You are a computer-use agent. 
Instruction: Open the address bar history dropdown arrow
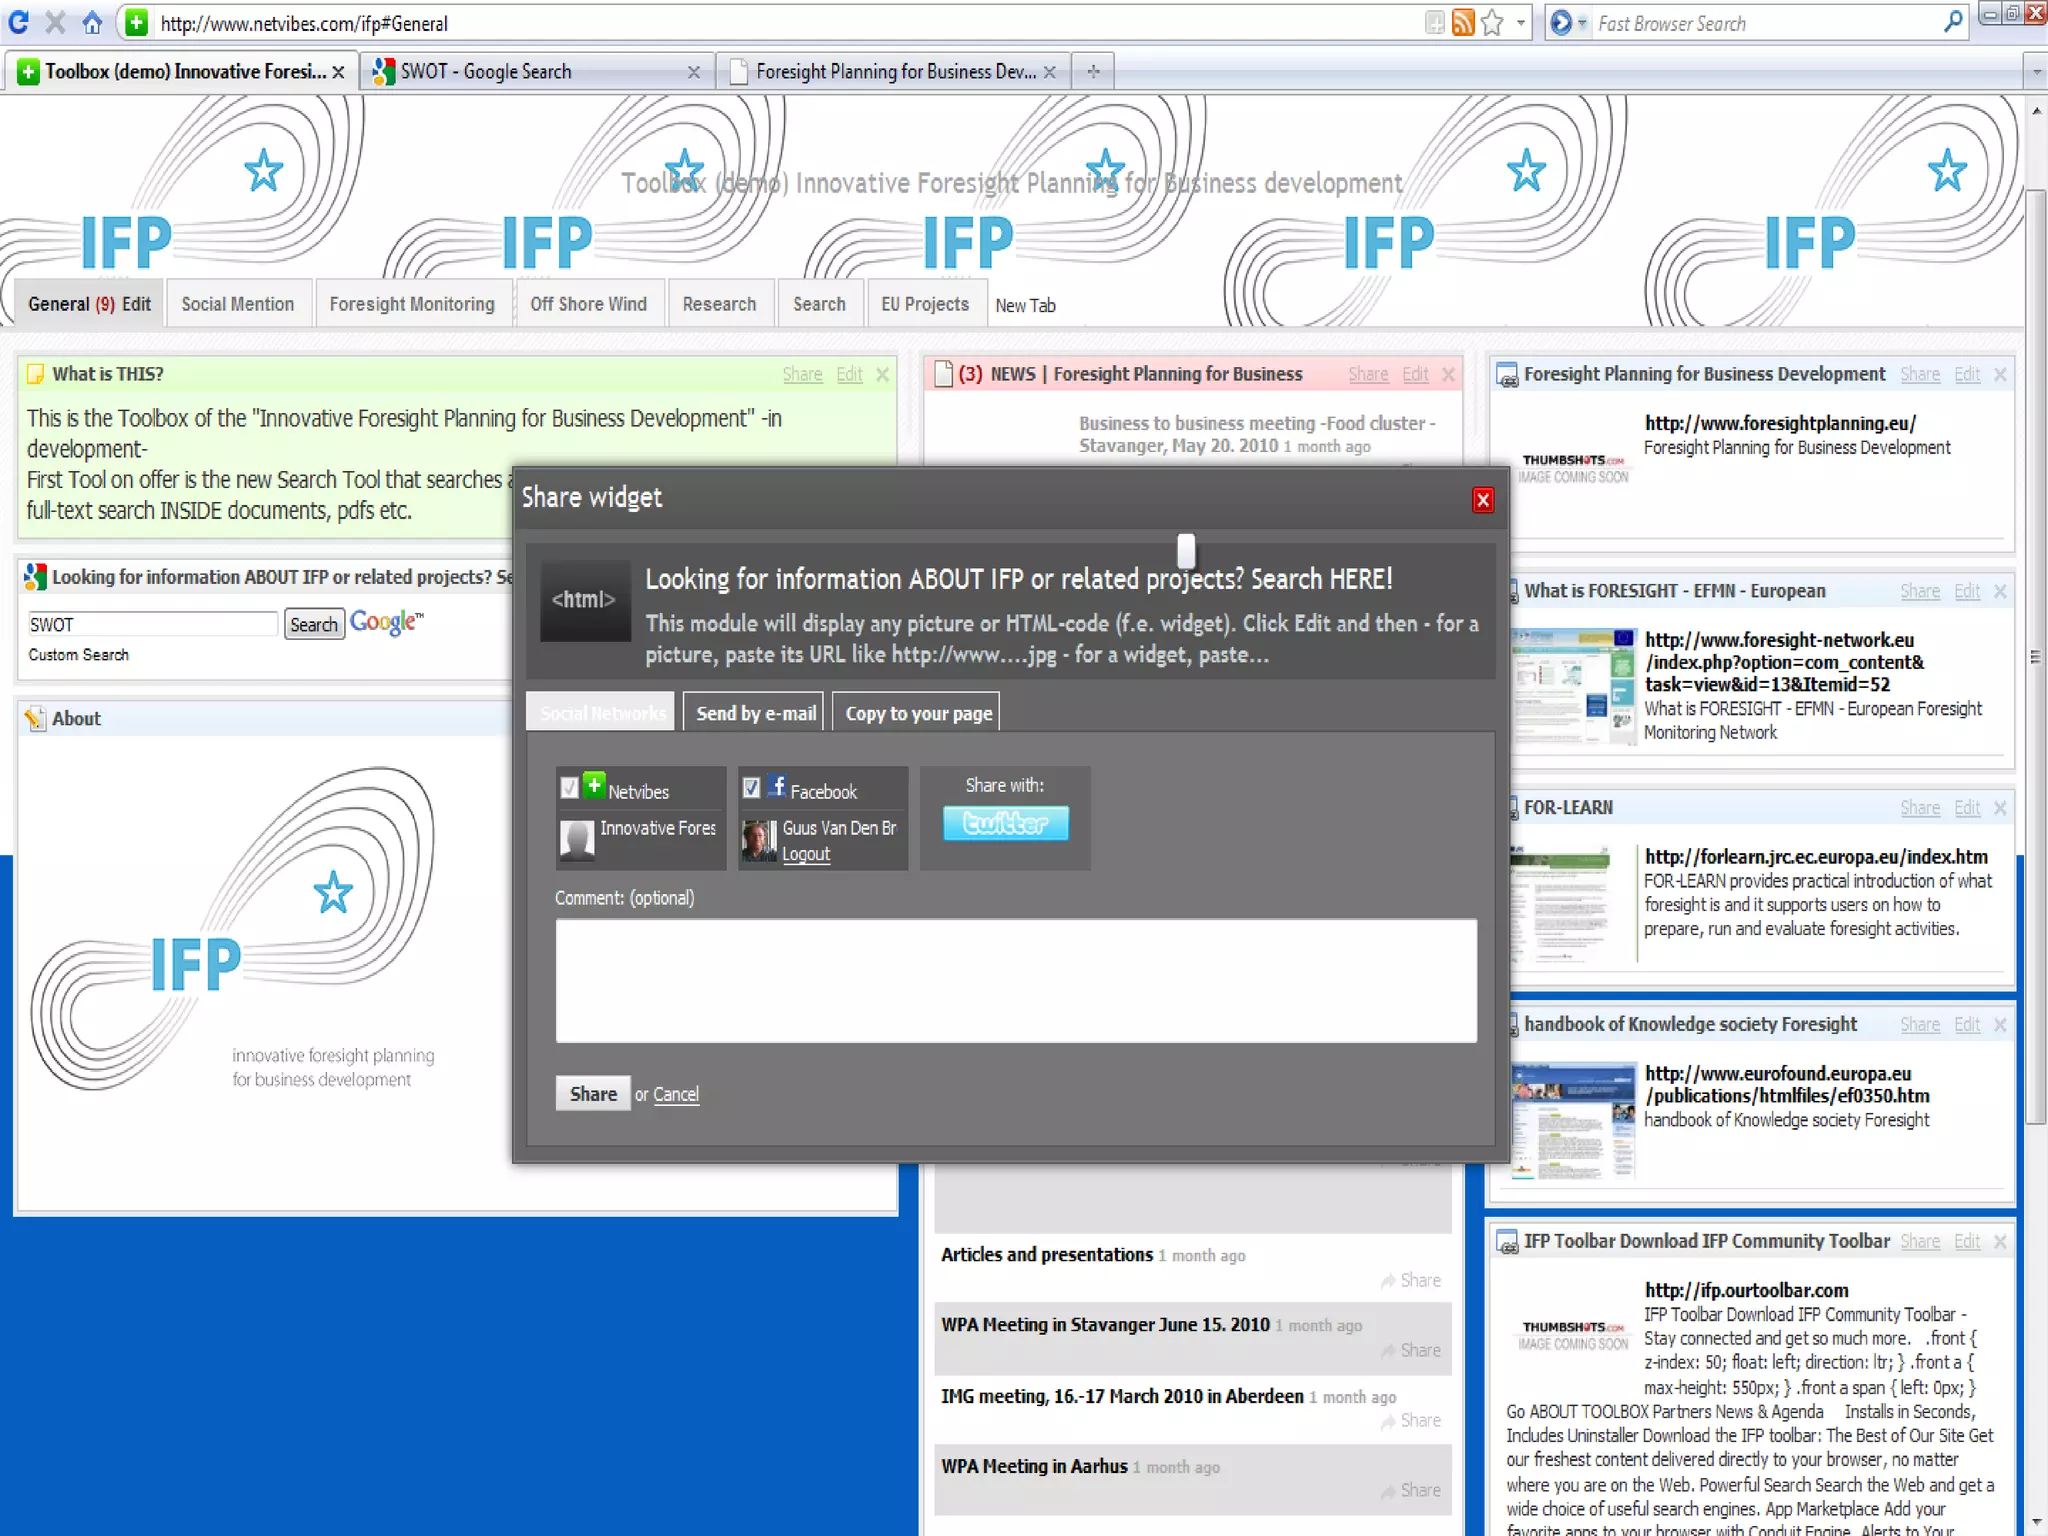[1521, 22]
